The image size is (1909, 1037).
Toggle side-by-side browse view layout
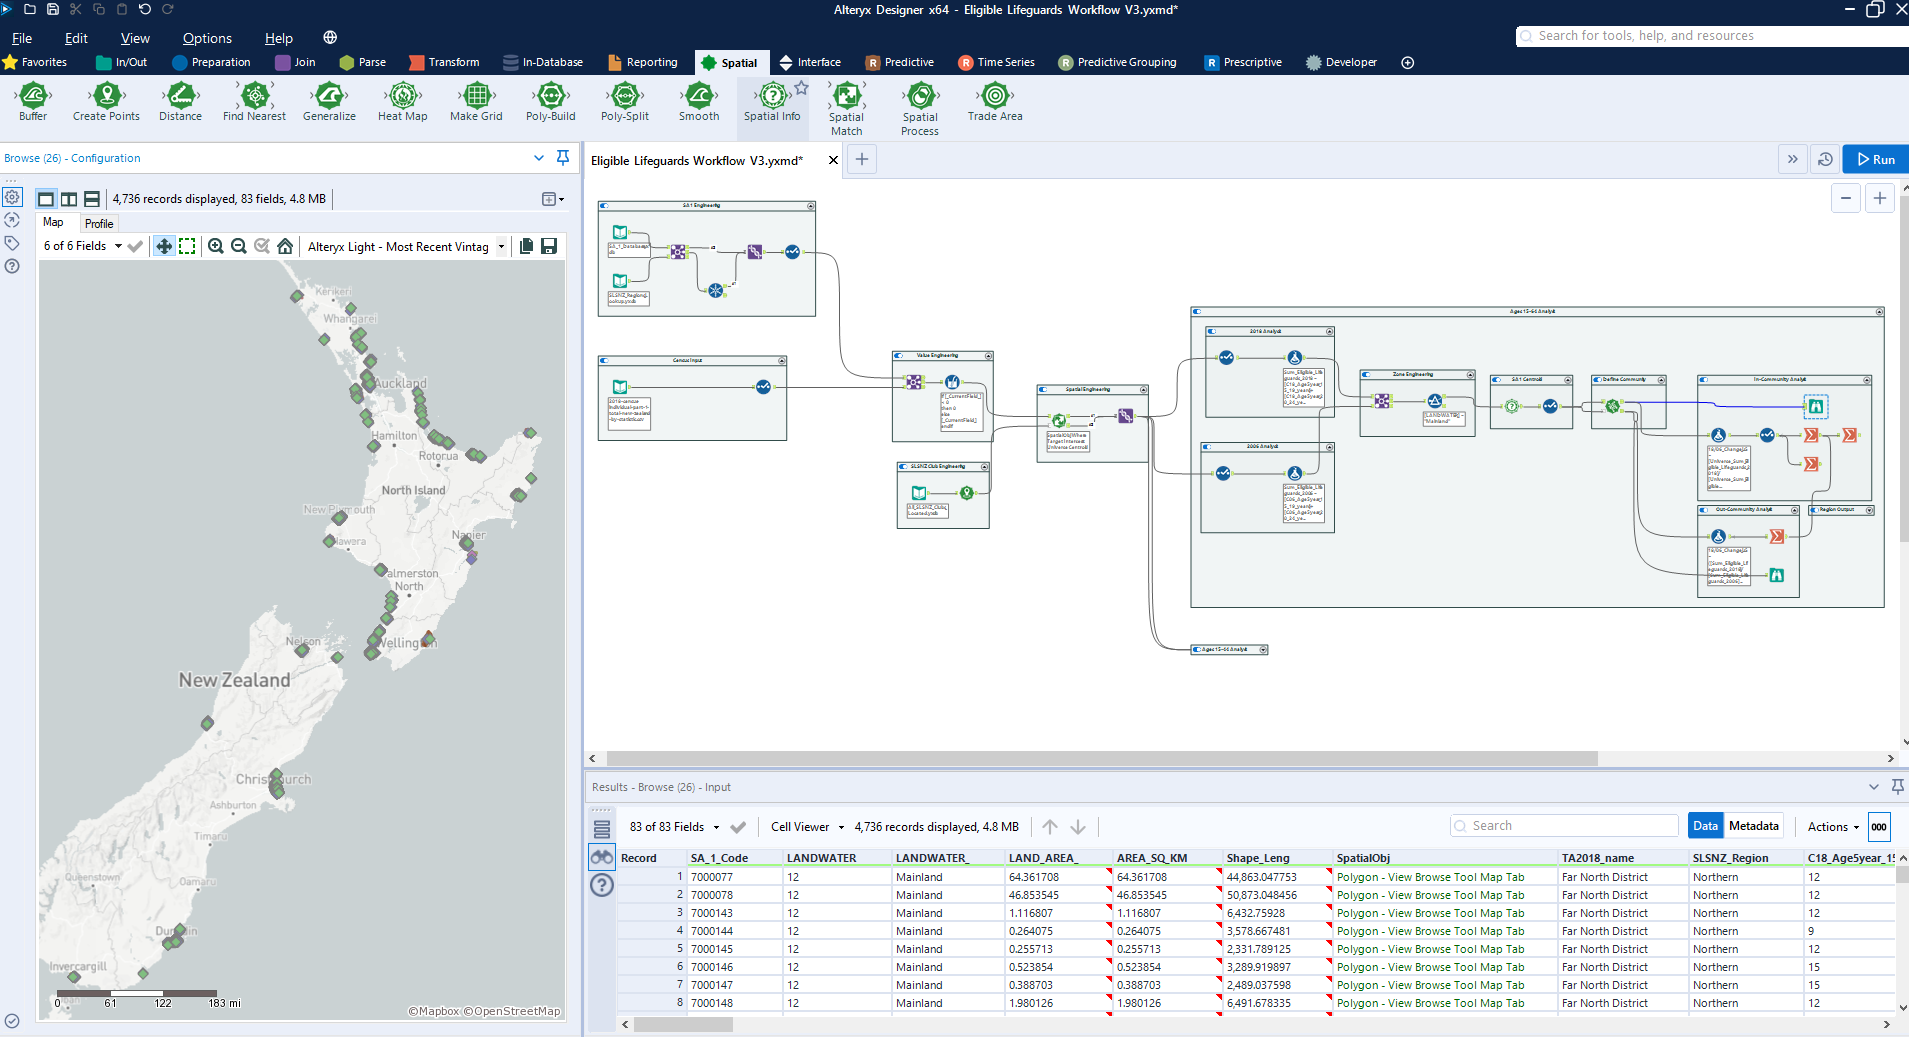(x=69, y=199)
